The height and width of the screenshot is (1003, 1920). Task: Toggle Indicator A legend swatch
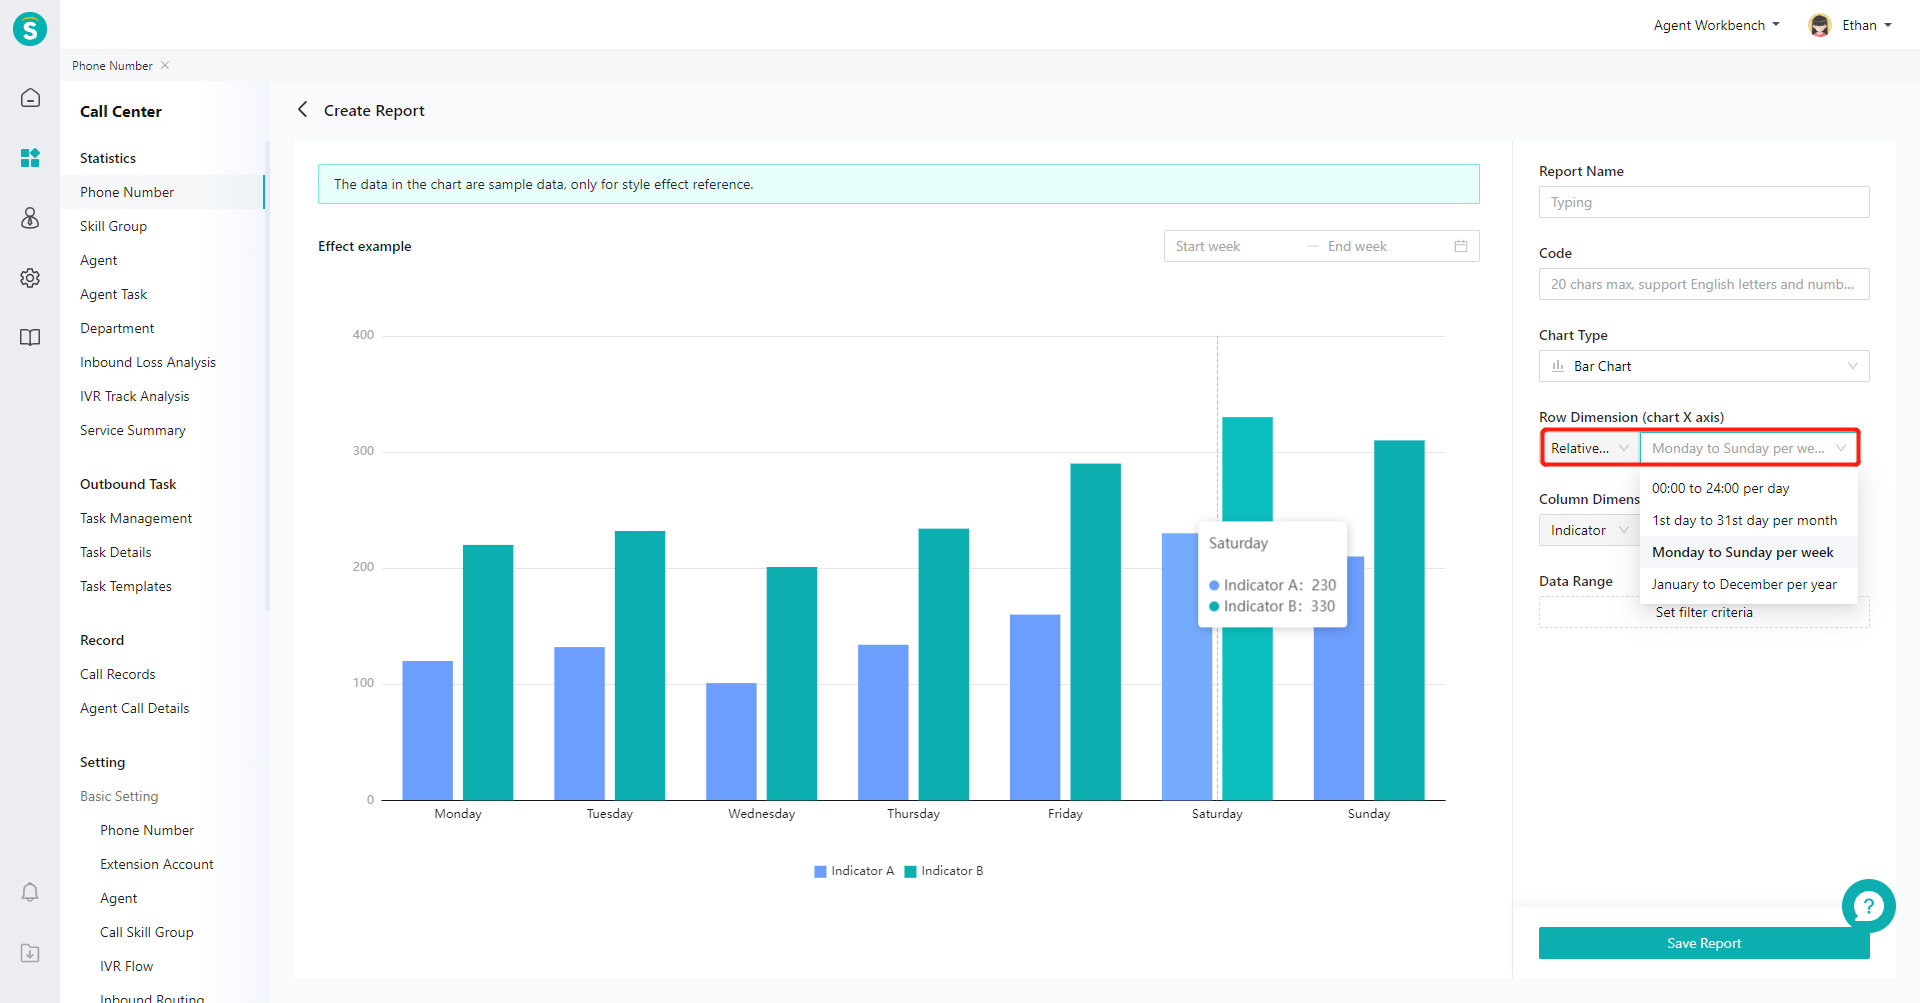[x=820, y=871]
